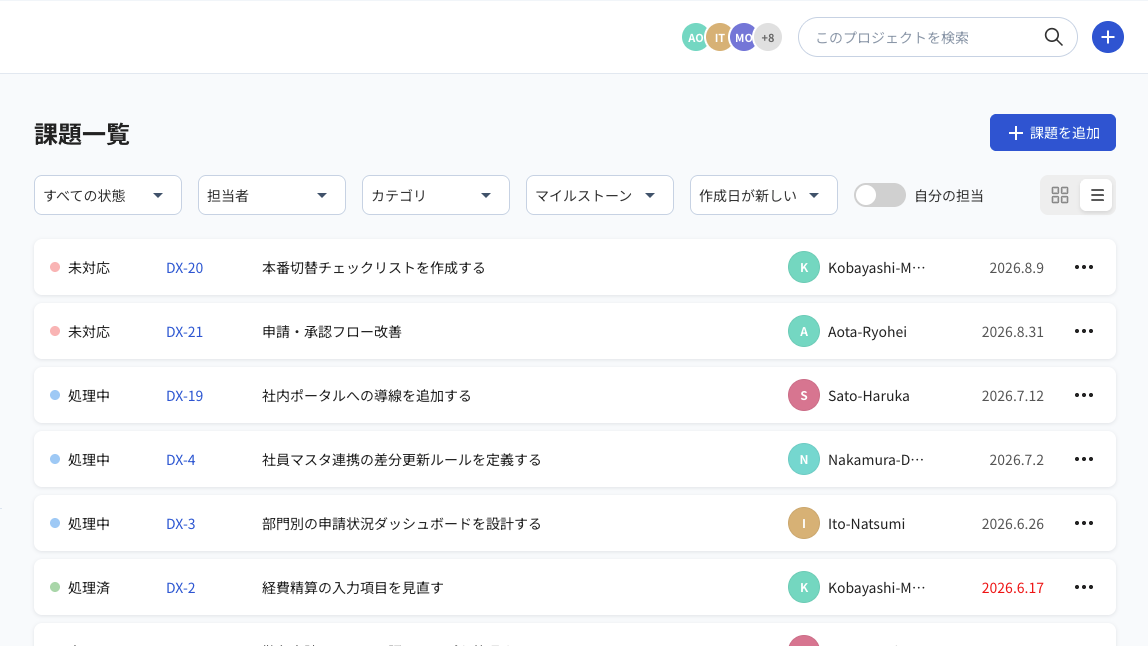Click the red overdue date 2026.6.17

pyautogui.click(x=1013, y=588)
